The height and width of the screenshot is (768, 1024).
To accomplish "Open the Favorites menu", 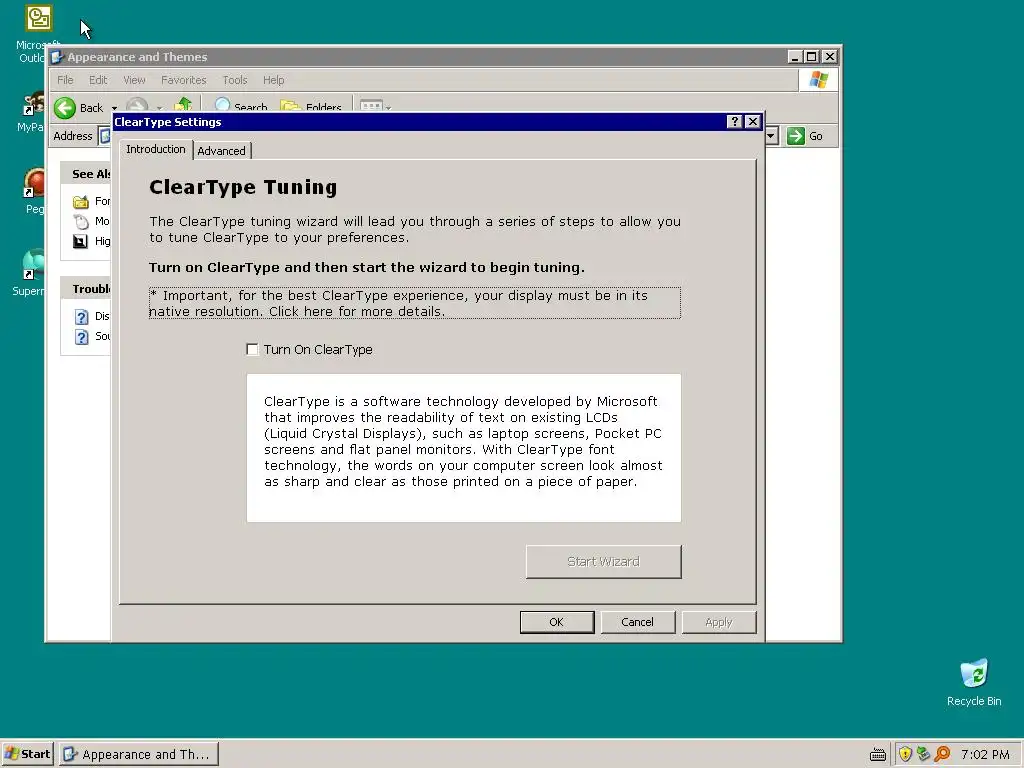I will 184,80.
